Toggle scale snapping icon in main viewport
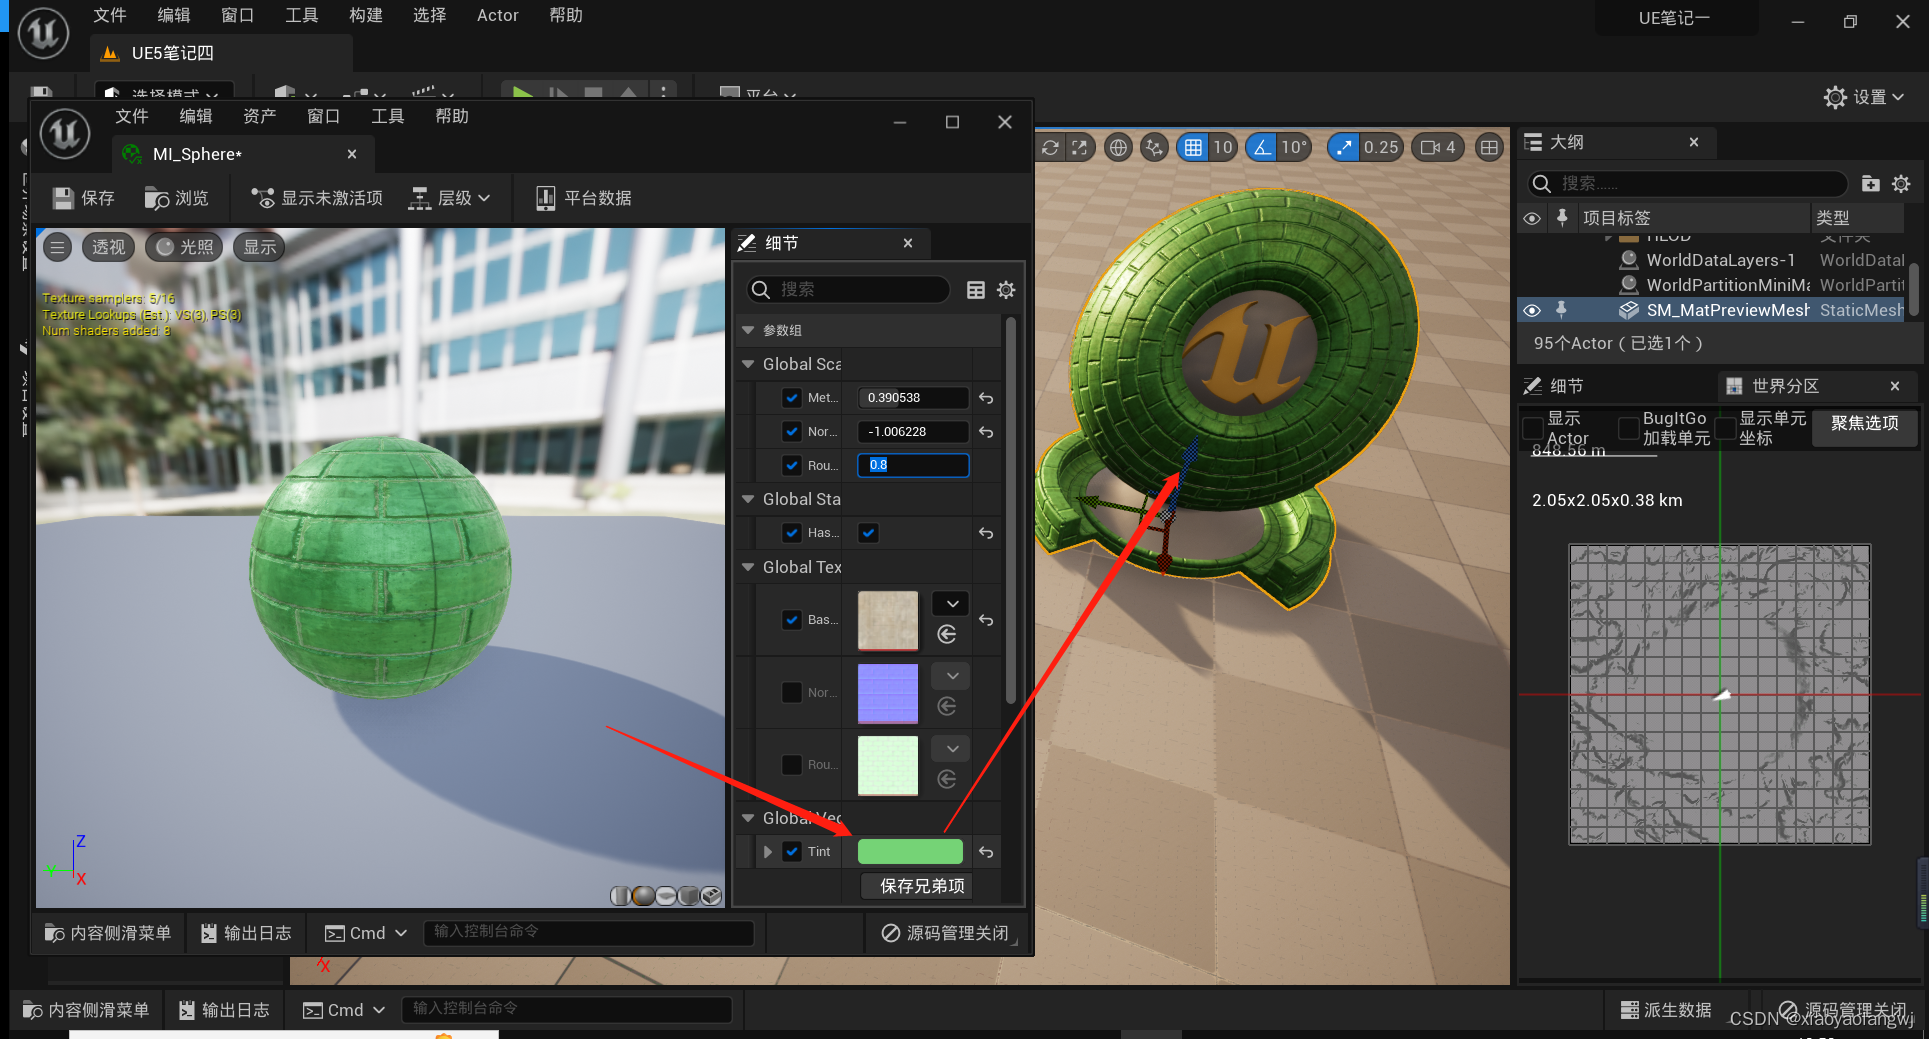Viewport: 1929px width, 1039px height. tap(1344, 147)
